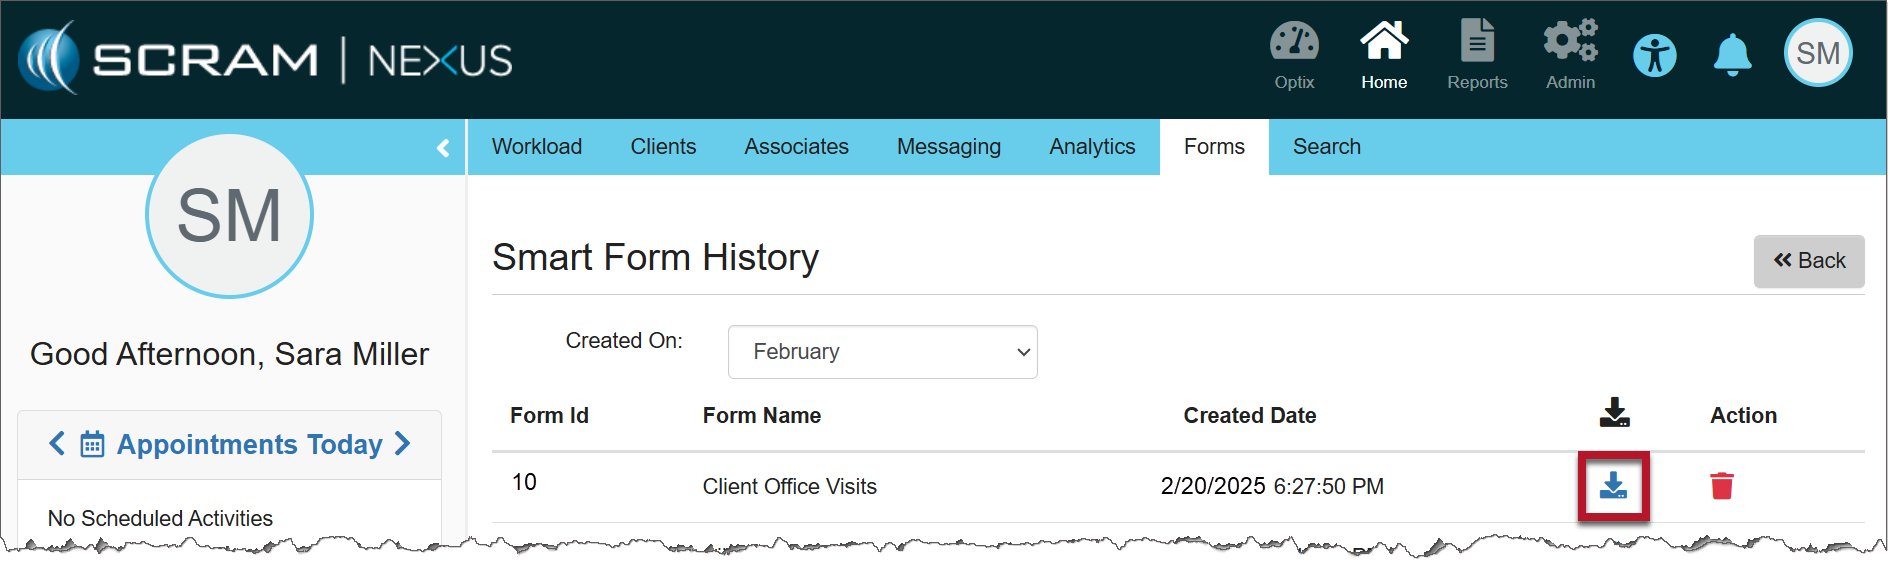Open Admin gears icon

[1570, 44]
